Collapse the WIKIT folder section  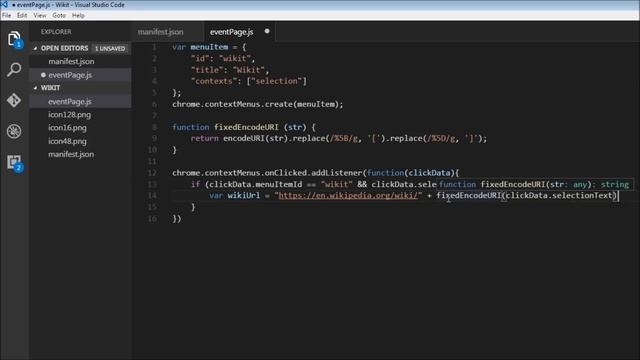(36, 88)
